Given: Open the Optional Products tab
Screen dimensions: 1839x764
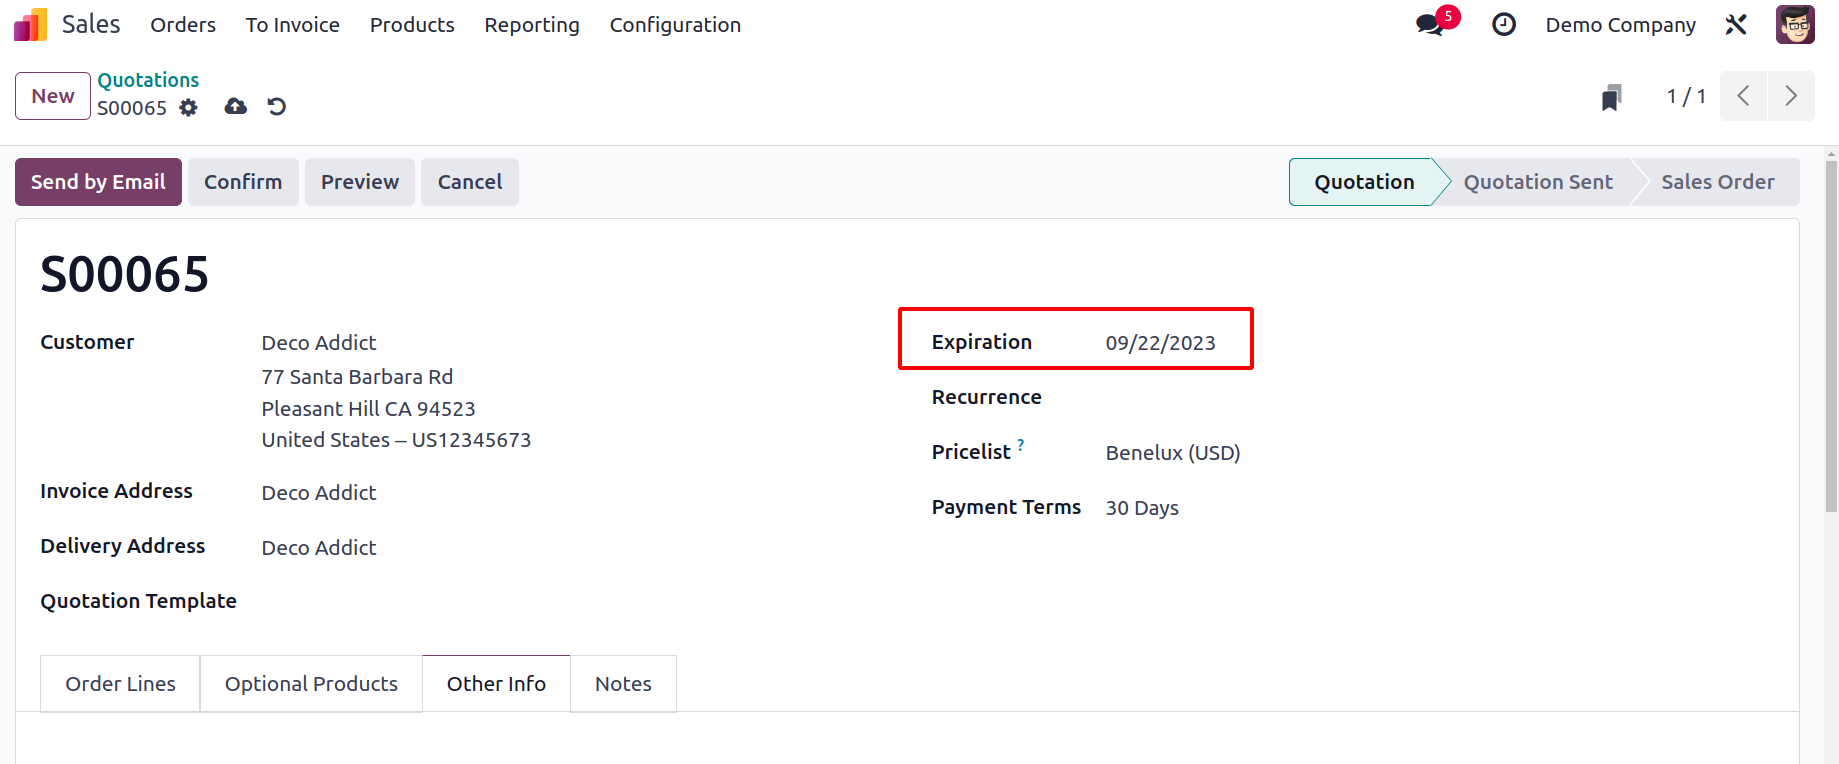Looking at the screenshot, I should (x=311, y=684).
